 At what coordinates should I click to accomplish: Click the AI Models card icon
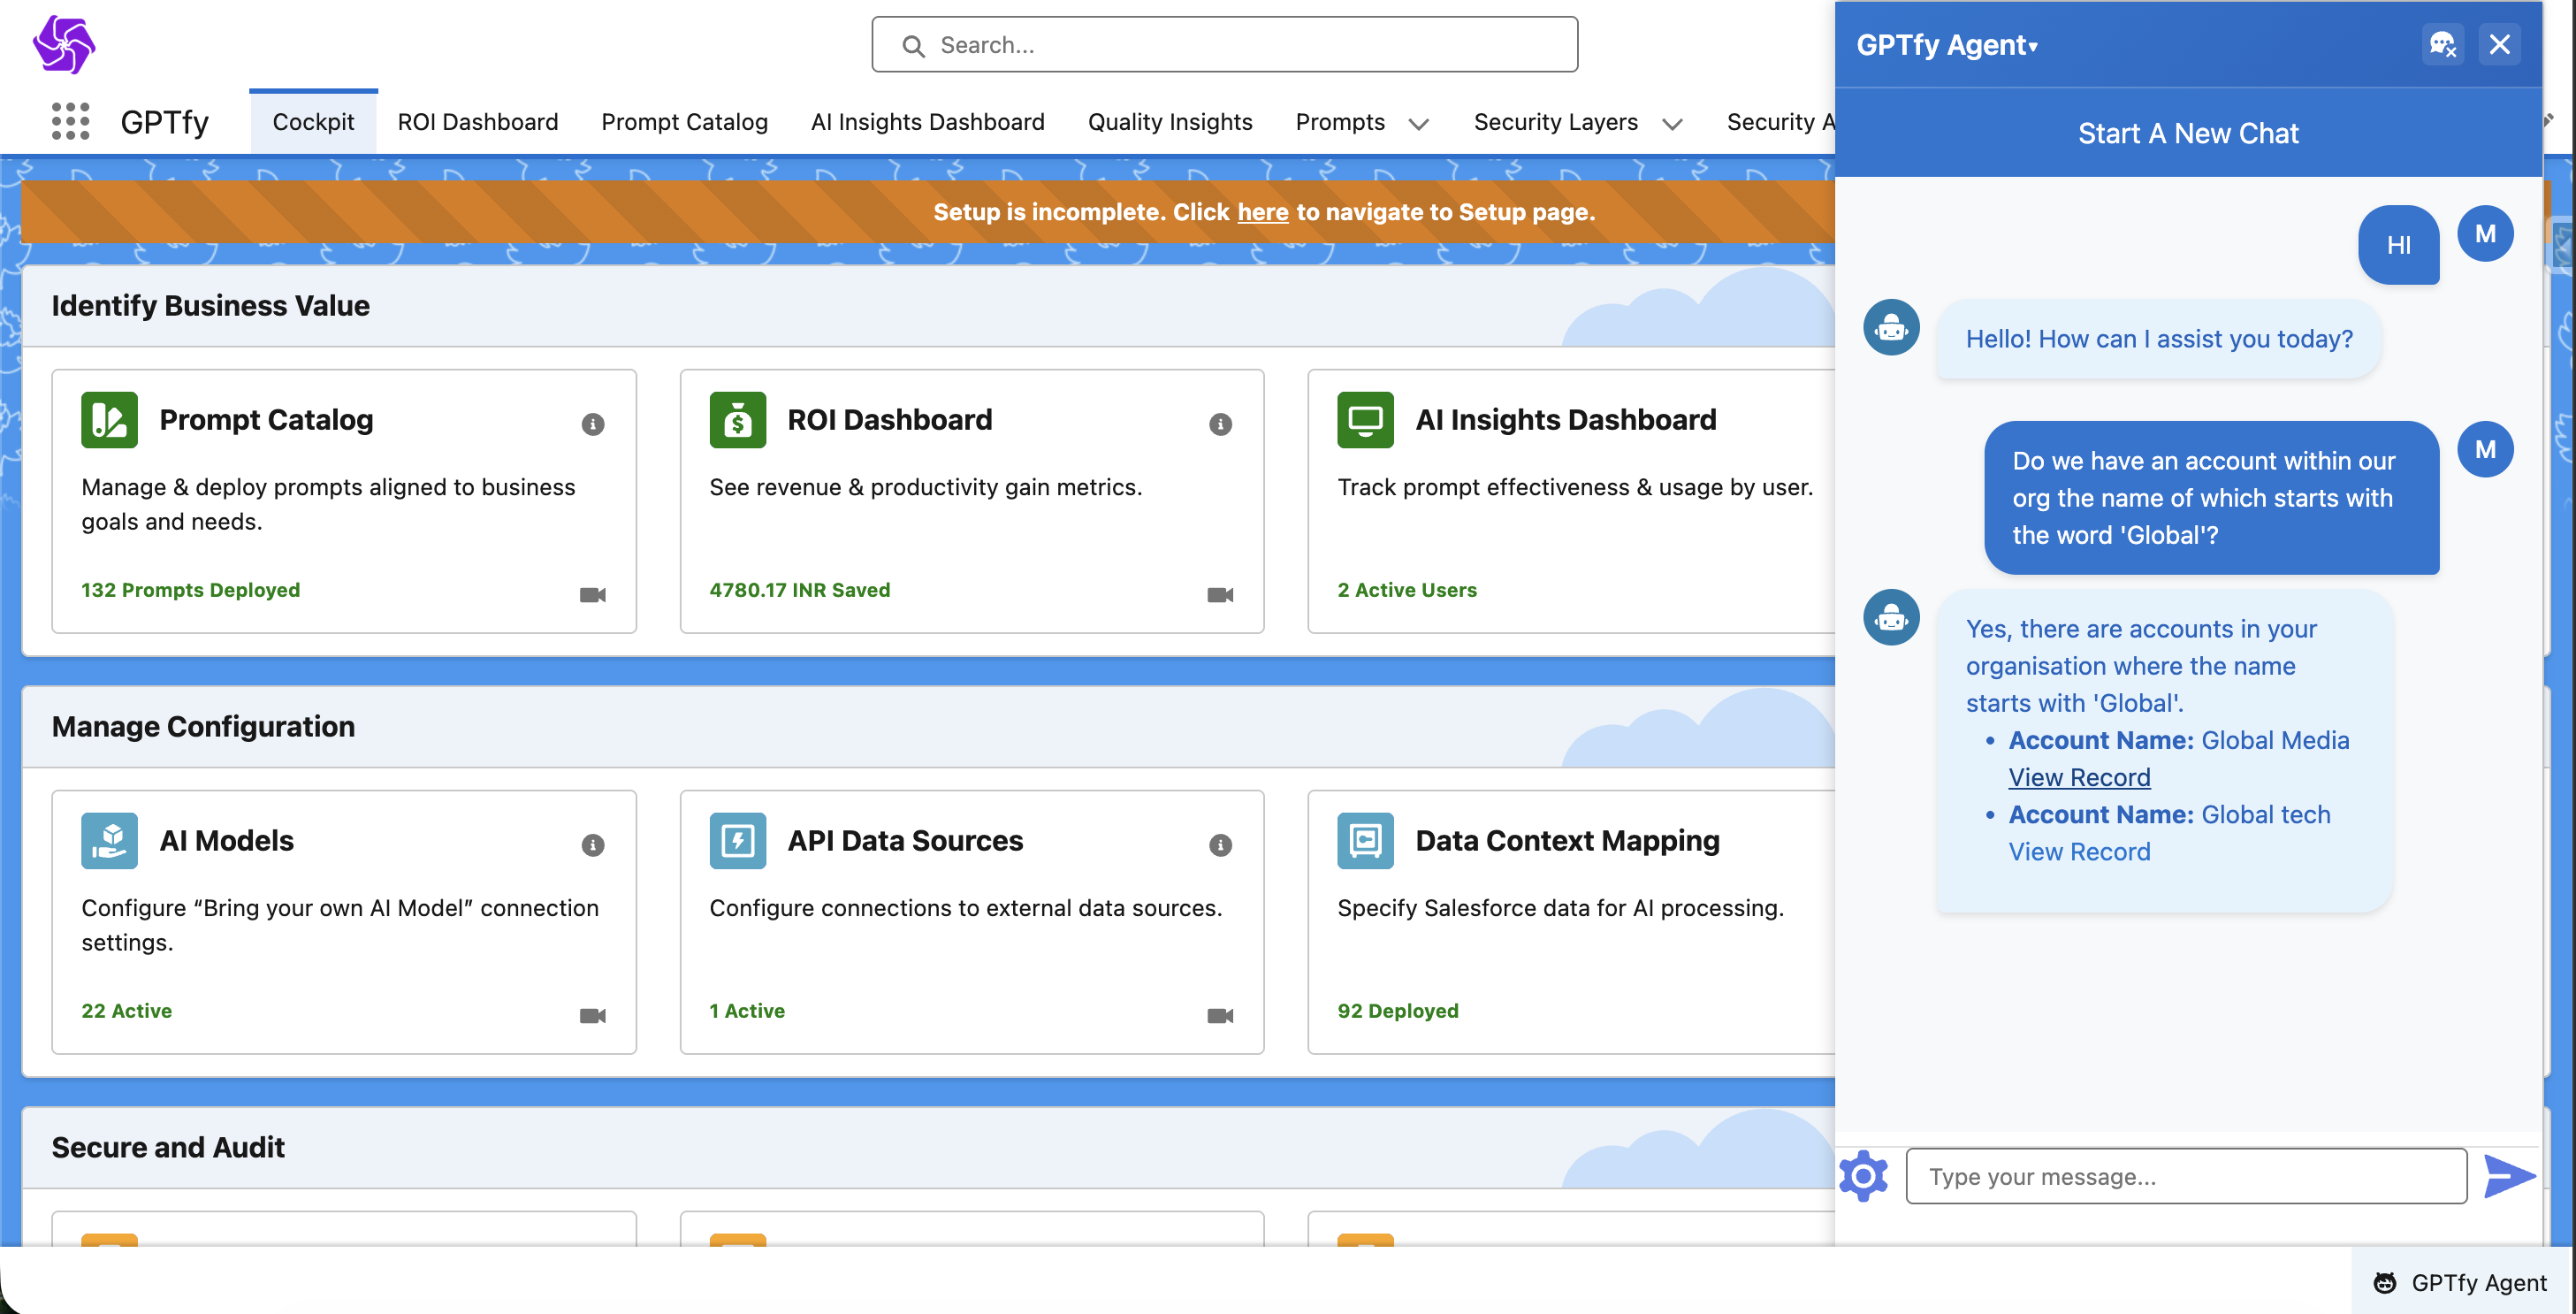pos(109,841)
